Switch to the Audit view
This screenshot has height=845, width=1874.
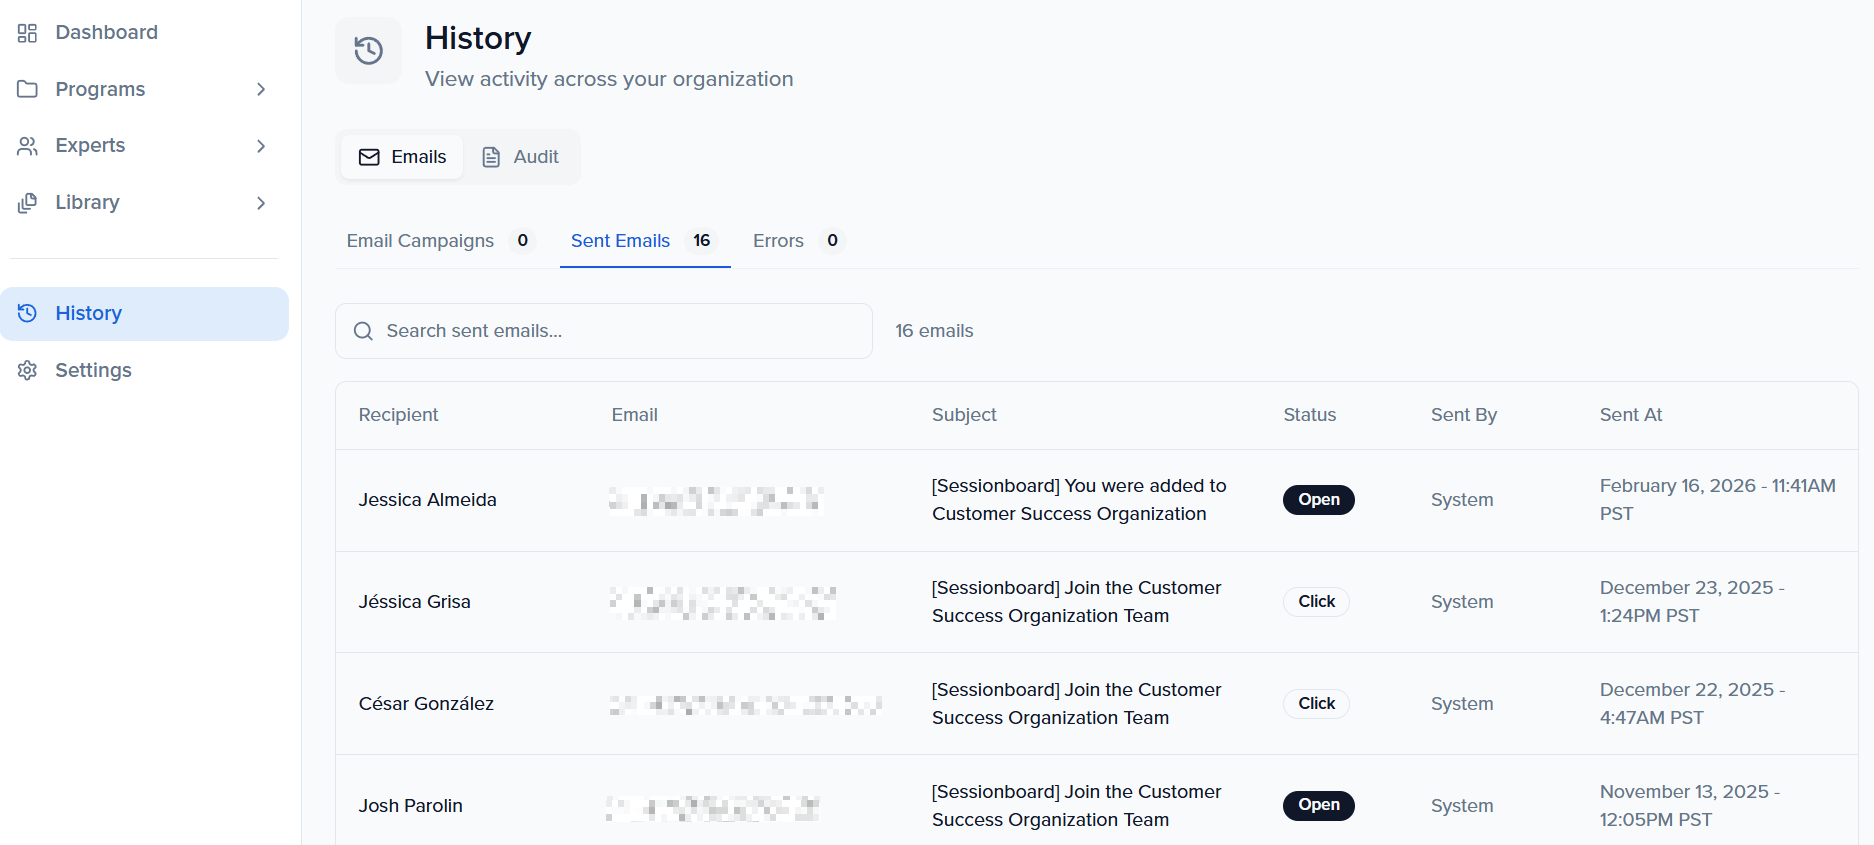click(521, 157)
